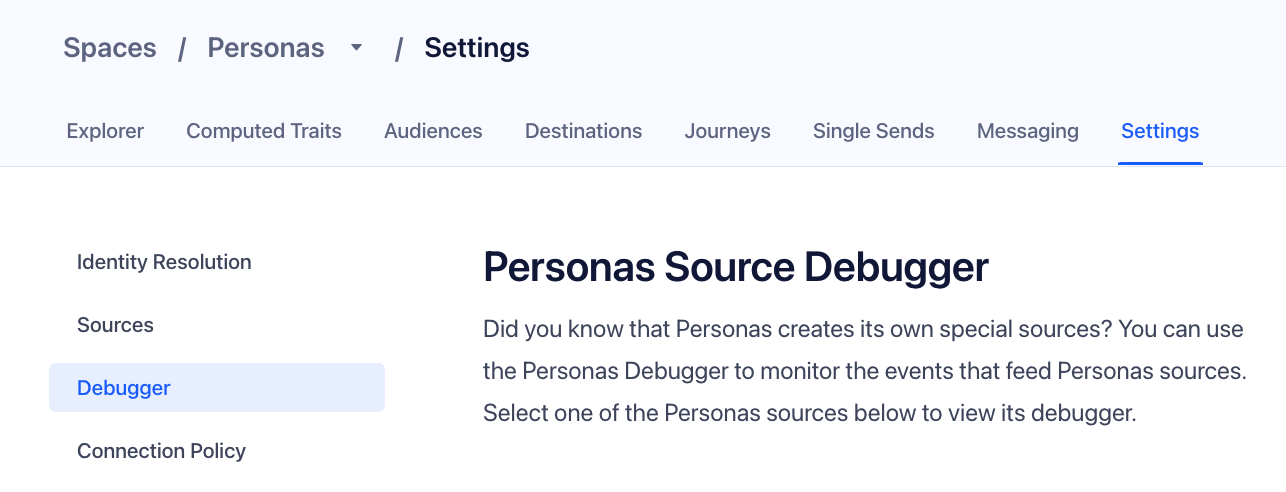
Task: Click the Debugger description paragraph text
Action: [864, 371]
